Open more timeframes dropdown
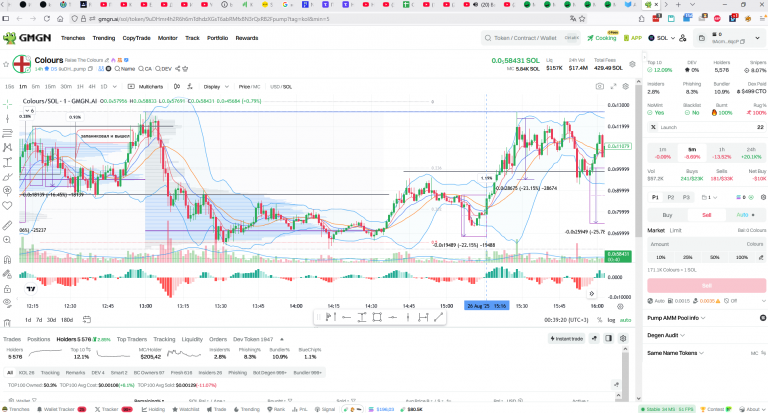Viewport: 768px width, 413px height. pyautogui.click(x=115, y=86)
